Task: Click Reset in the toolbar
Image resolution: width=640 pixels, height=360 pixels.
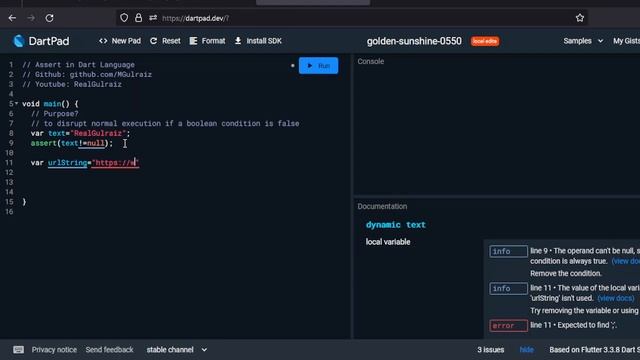Action: [165, 41]
